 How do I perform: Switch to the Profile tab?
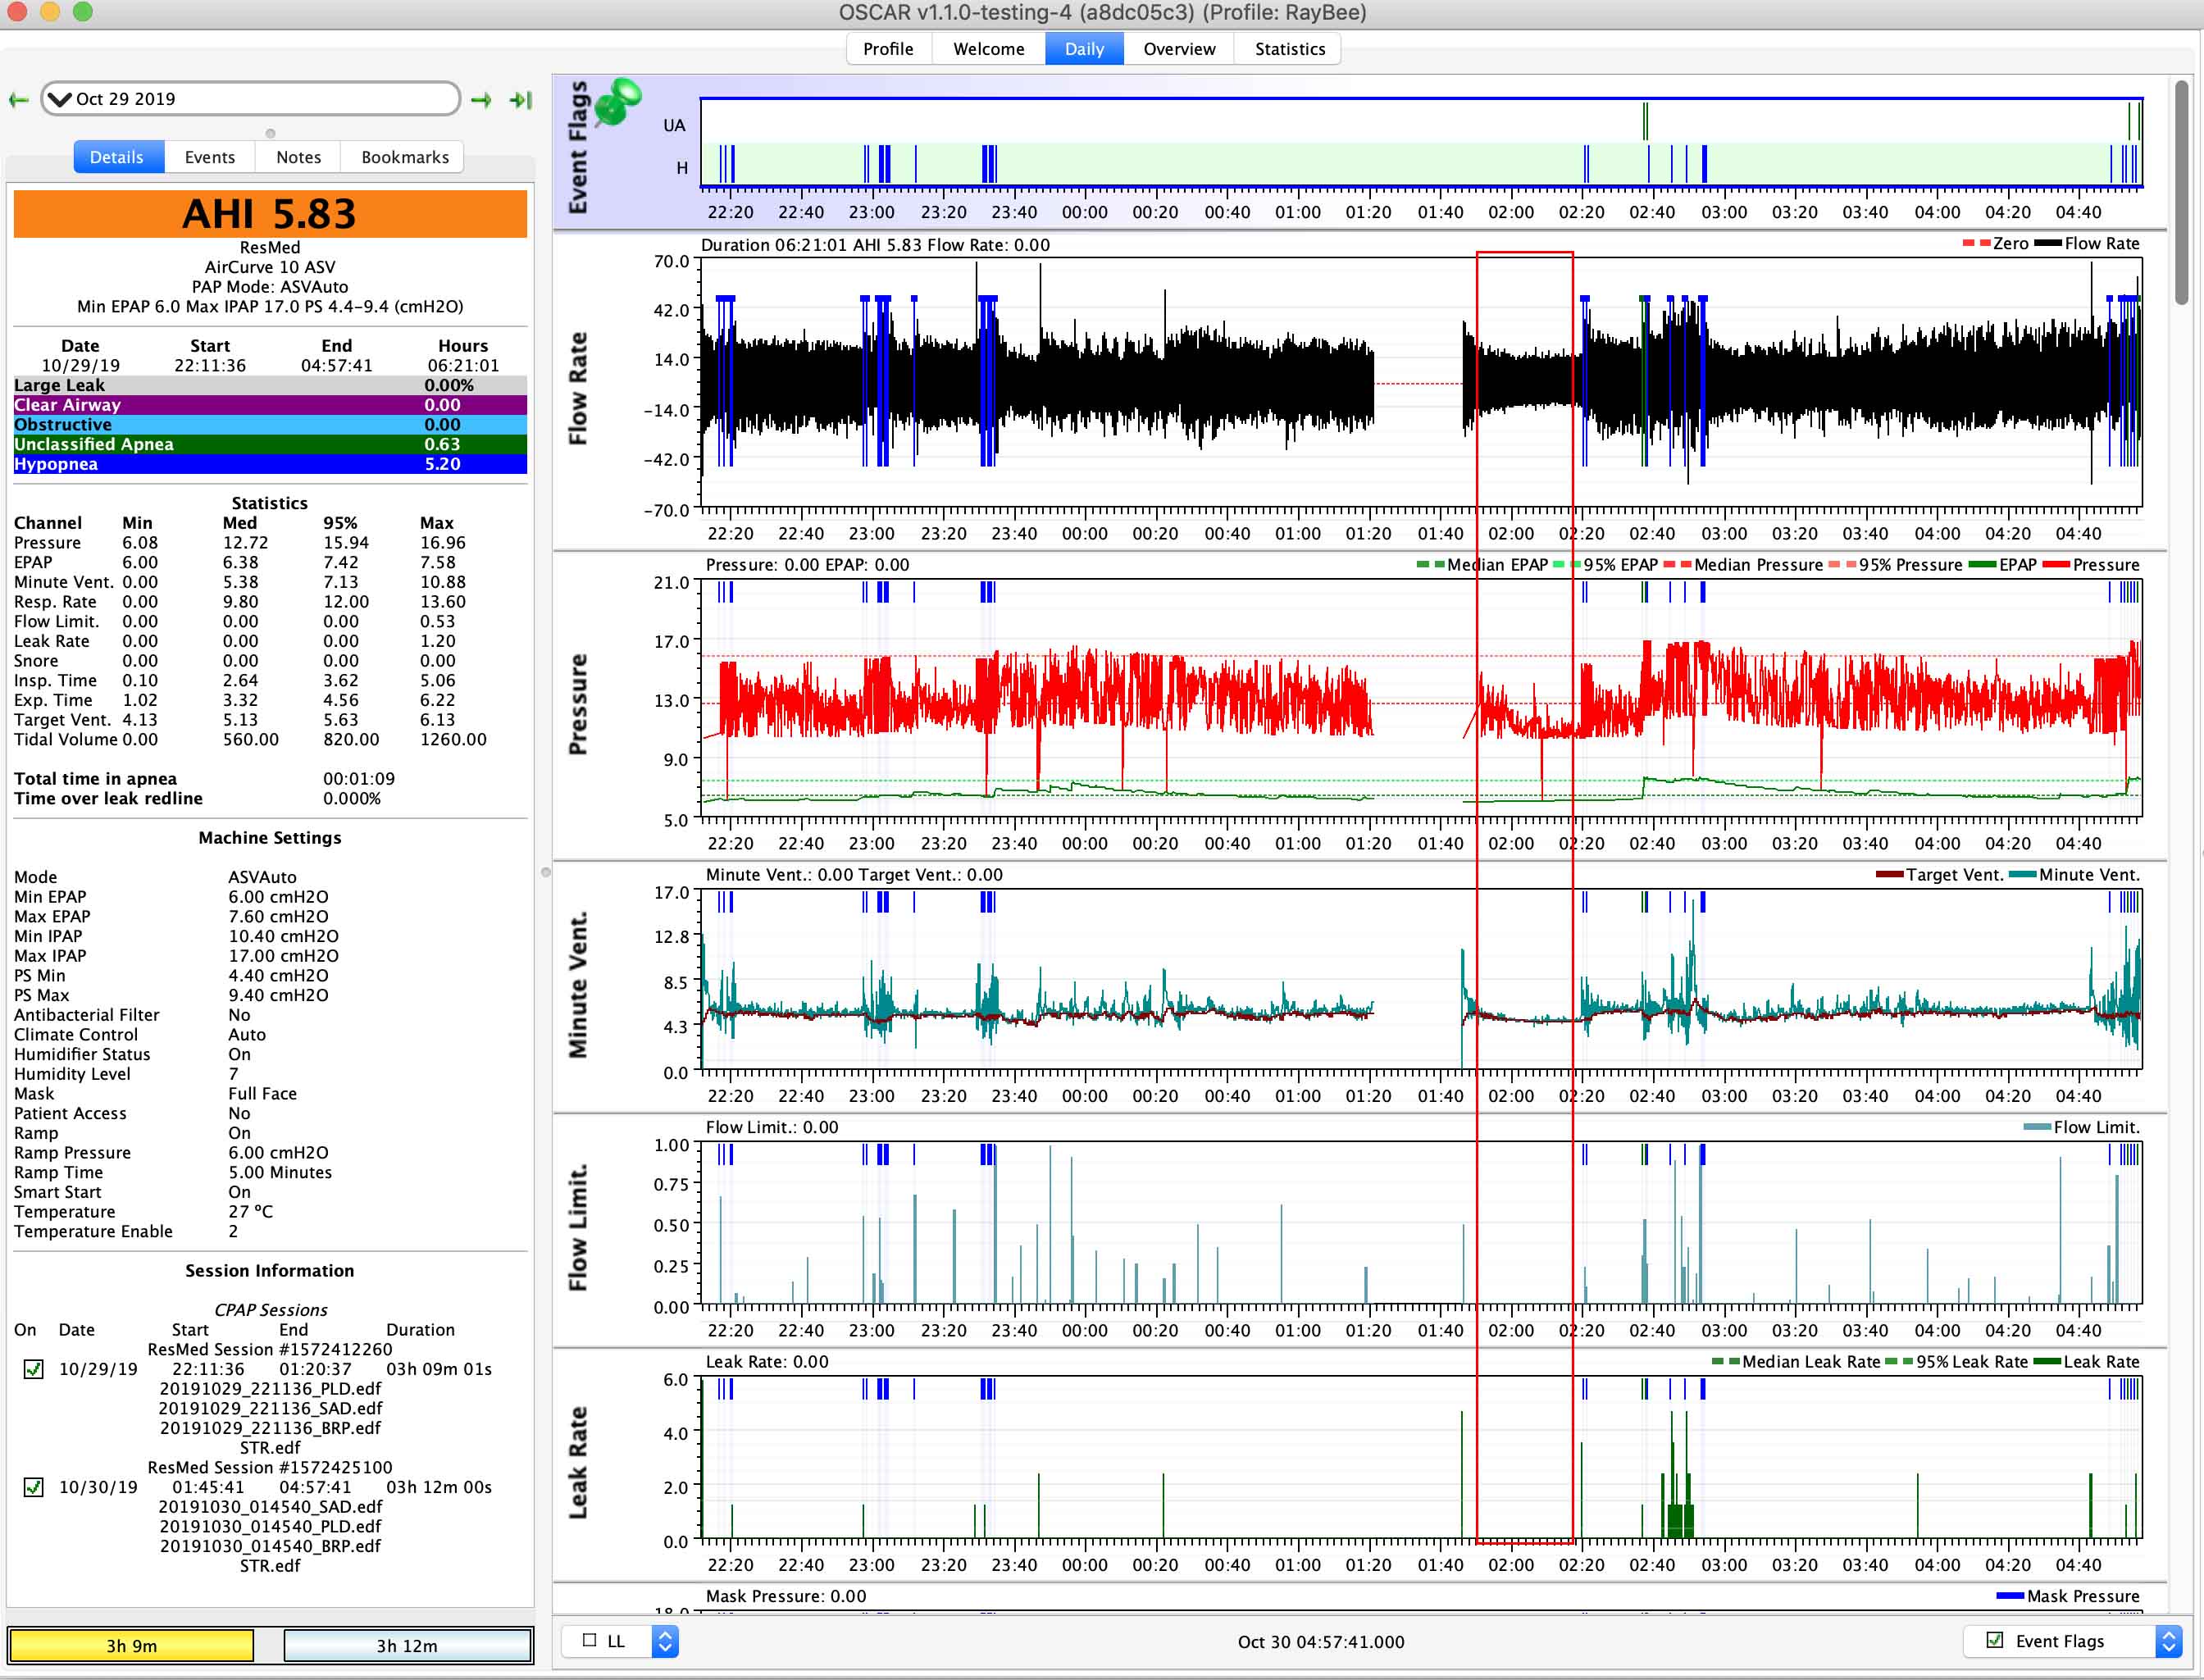[x=888, y=49]
